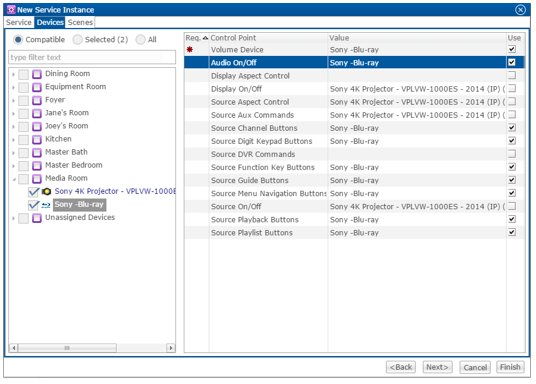The height and width of the screenshot is (384, 536).
Task: Click the <Back button
Action: 401,367
